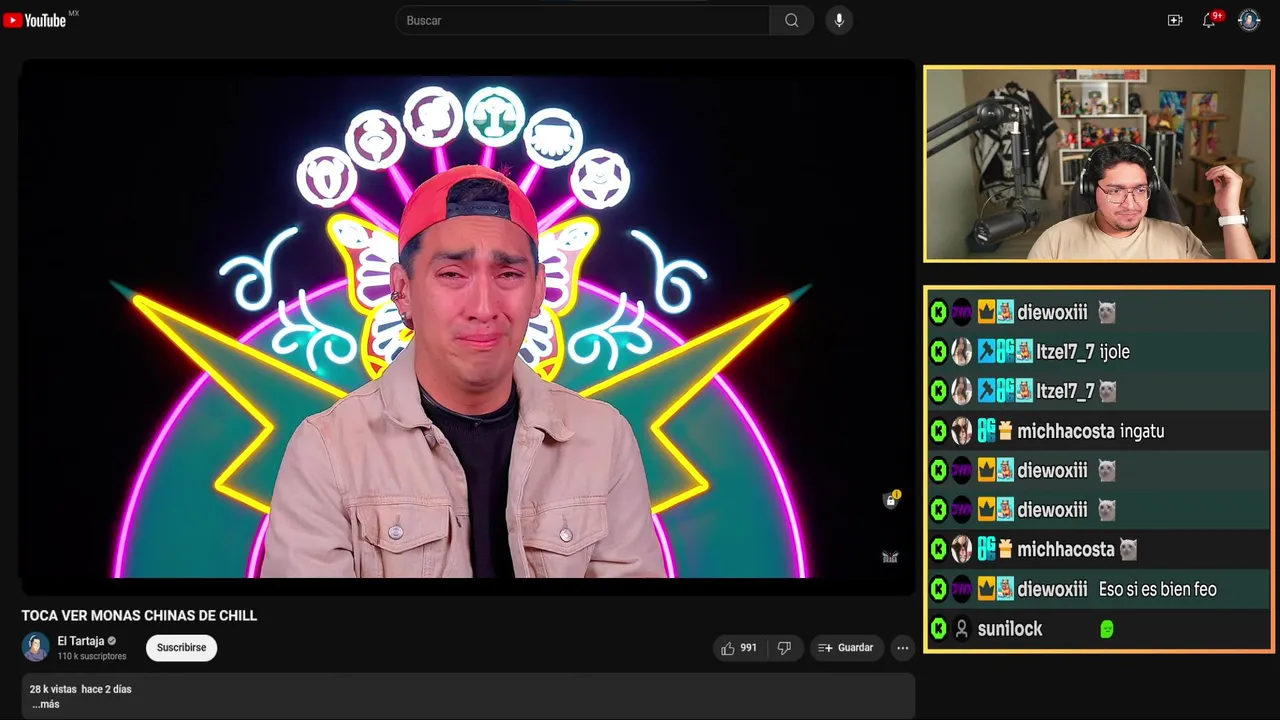Click the OG badge on michhacosta ingatu row
The height and width of the screenshot is (720, 1280).
[986, 431]
